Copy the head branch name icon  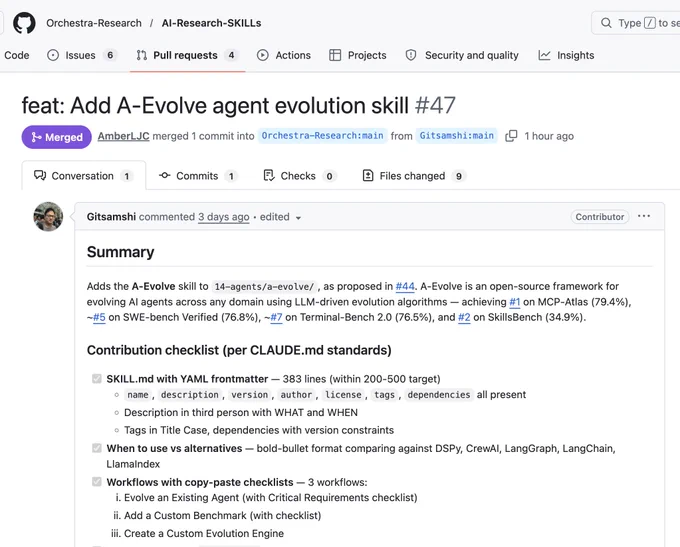point(511,136)
